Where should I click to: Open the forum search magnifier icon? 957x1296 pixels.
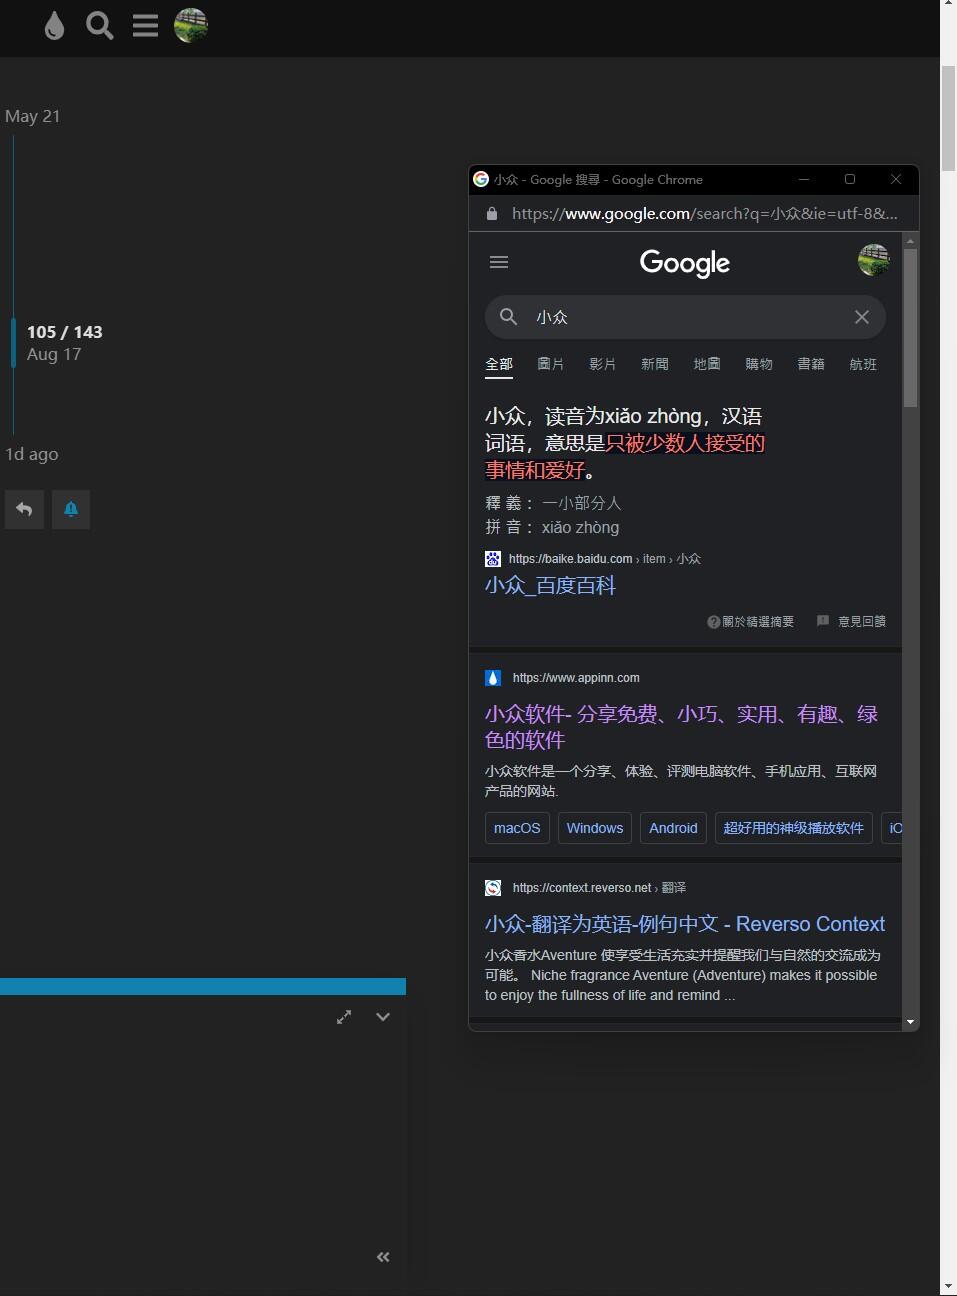(x=99, y=26)
